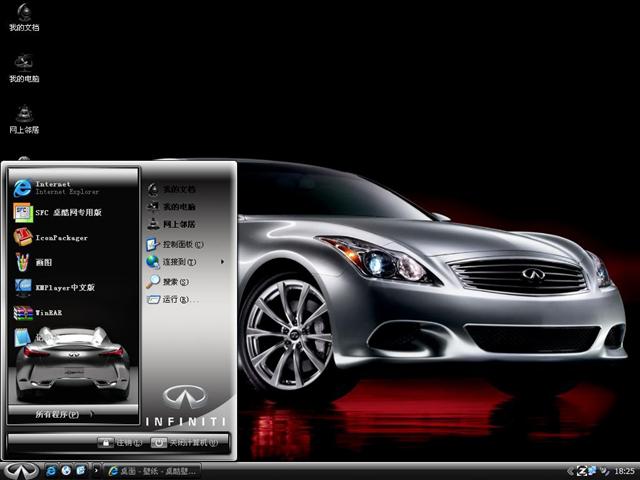Click the 18:25 taskbar clock
Viewport: 640px width, 480px height.
point(624,471)
